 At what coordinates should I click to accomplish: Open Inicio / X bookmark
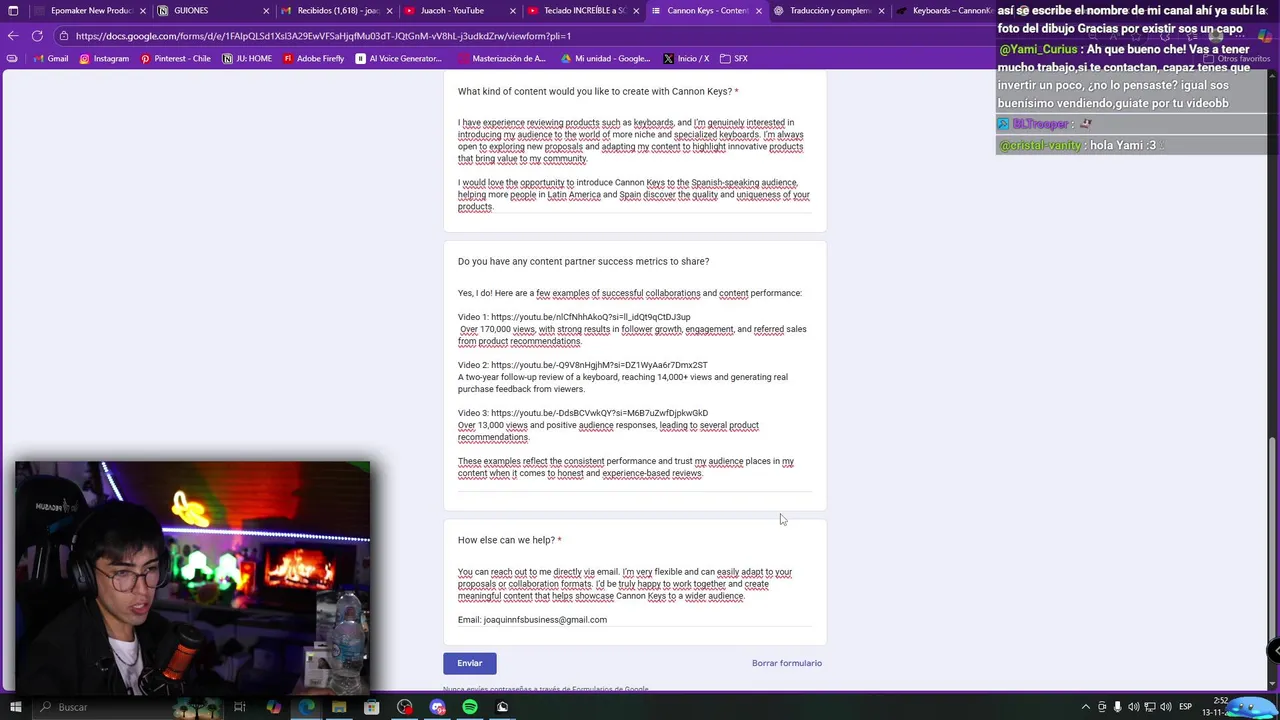pyautogui.click(x=686, y=58)
